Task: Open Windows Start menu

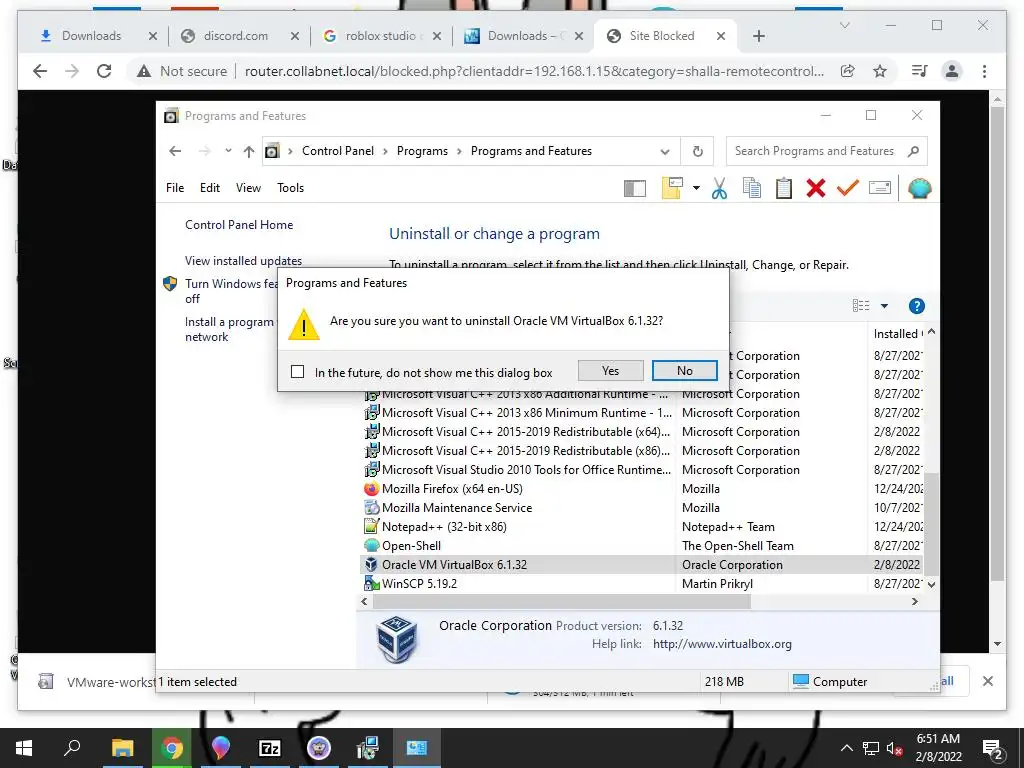Action: tap(24, 748)
